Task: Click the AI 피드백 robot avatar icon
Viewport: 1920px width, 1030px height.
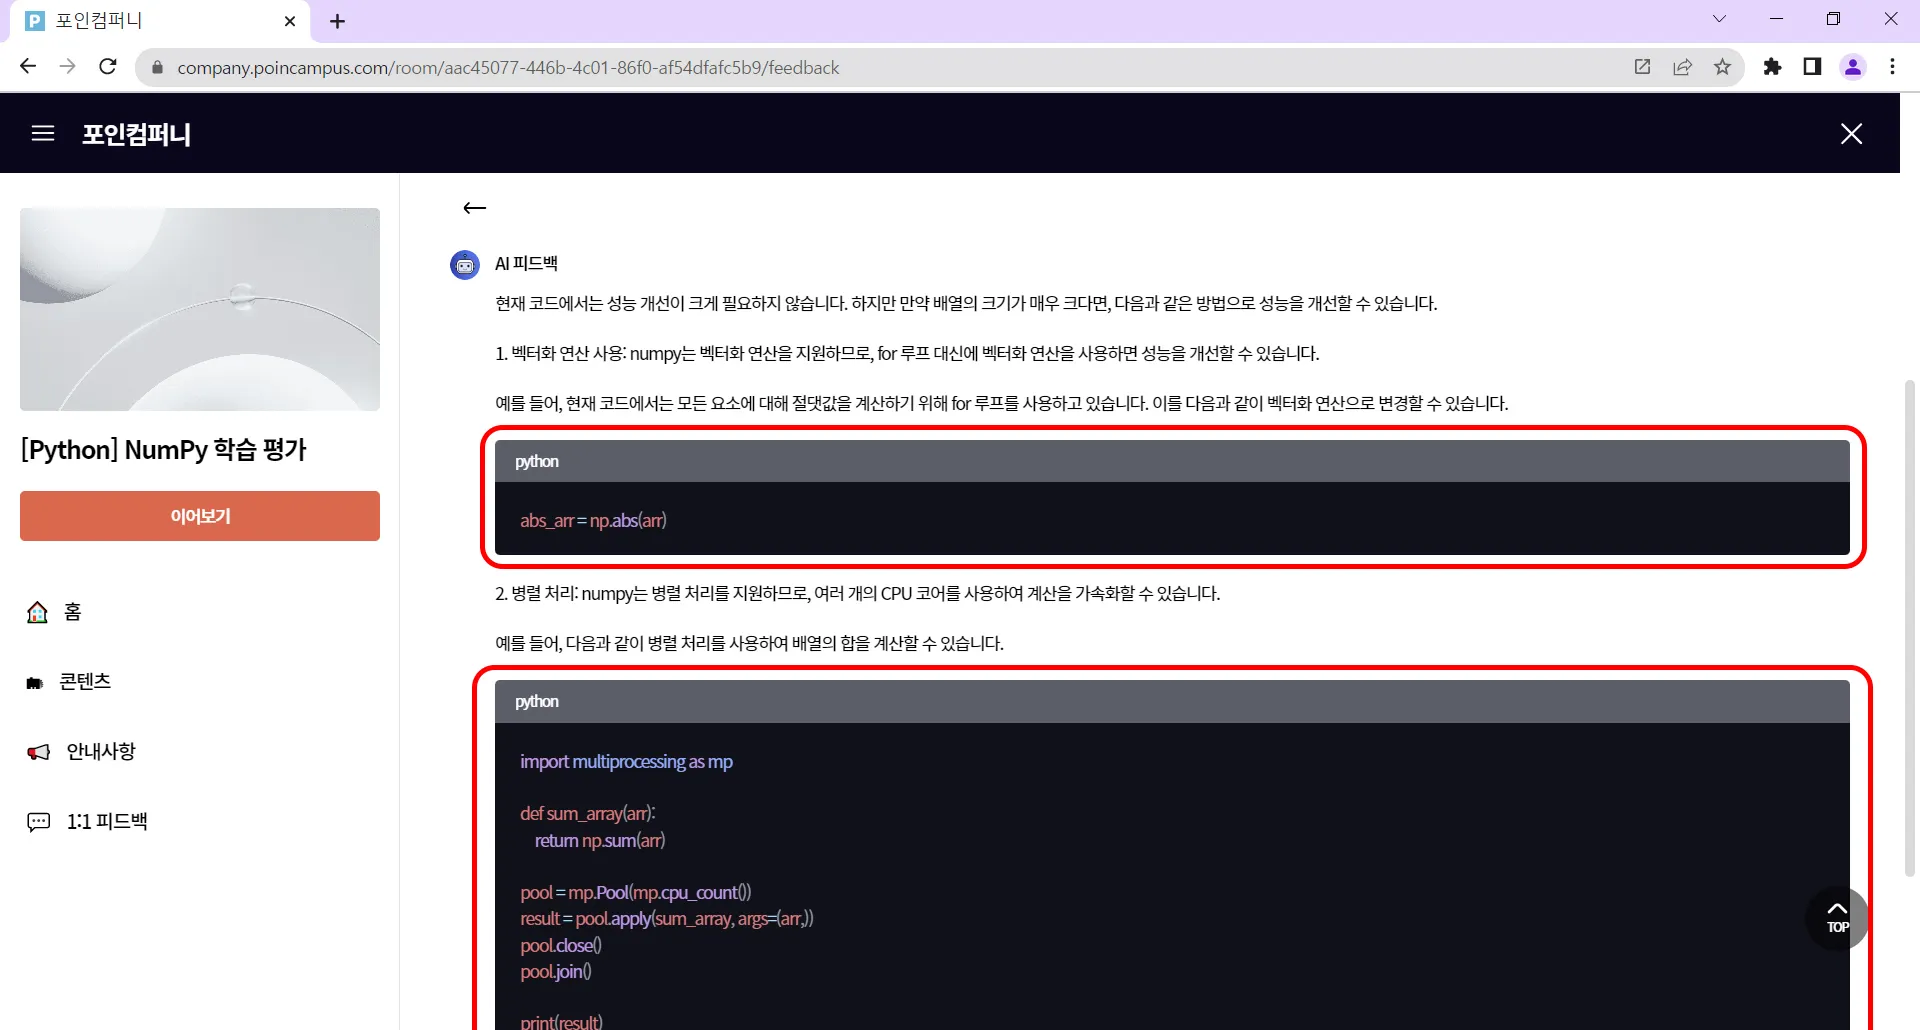Action: [465, 265]
